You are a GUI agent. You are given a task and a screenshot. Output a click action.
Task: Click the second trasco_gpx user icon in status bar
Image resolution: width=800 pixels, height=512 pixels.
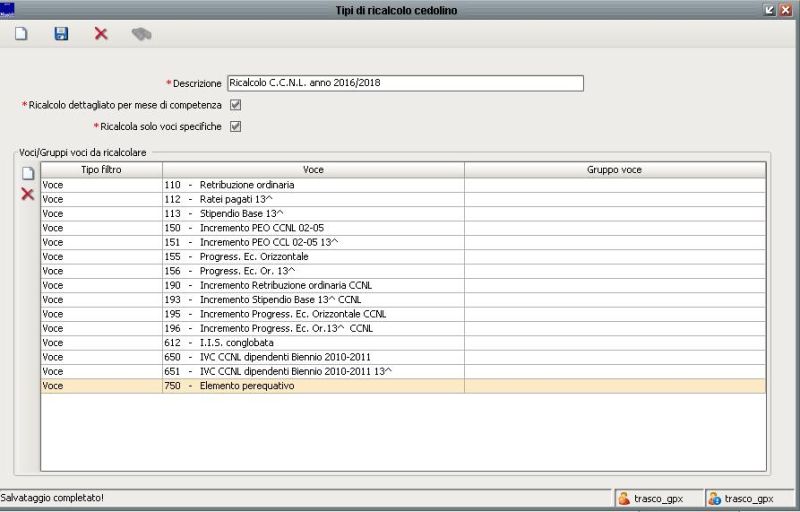715,497
